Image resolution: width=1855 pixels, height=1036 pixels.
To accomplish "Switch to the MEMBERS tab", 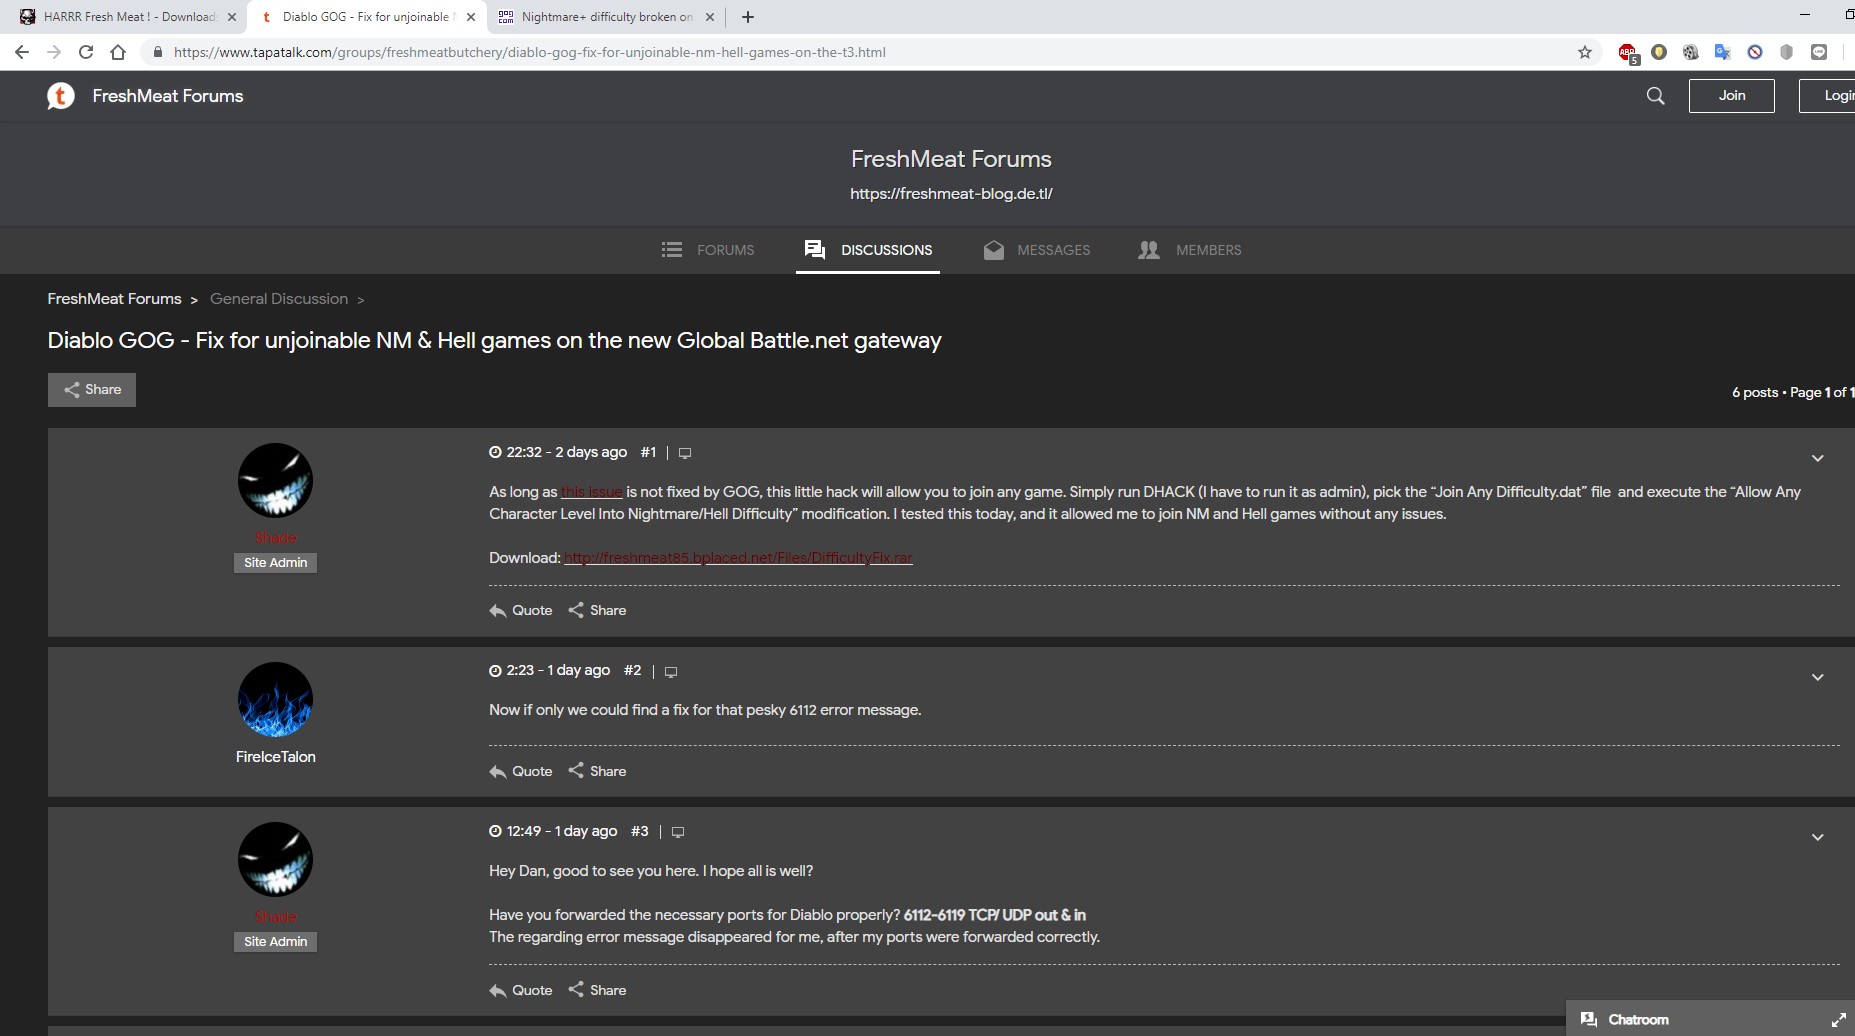I will coord(1190,250).
